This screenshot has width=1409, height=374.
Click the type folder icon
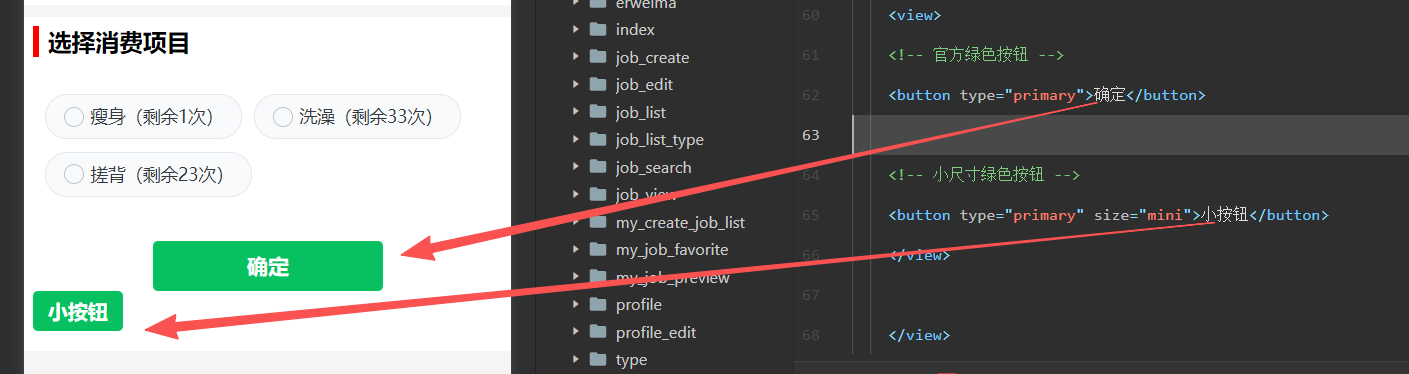pos(598,359)
